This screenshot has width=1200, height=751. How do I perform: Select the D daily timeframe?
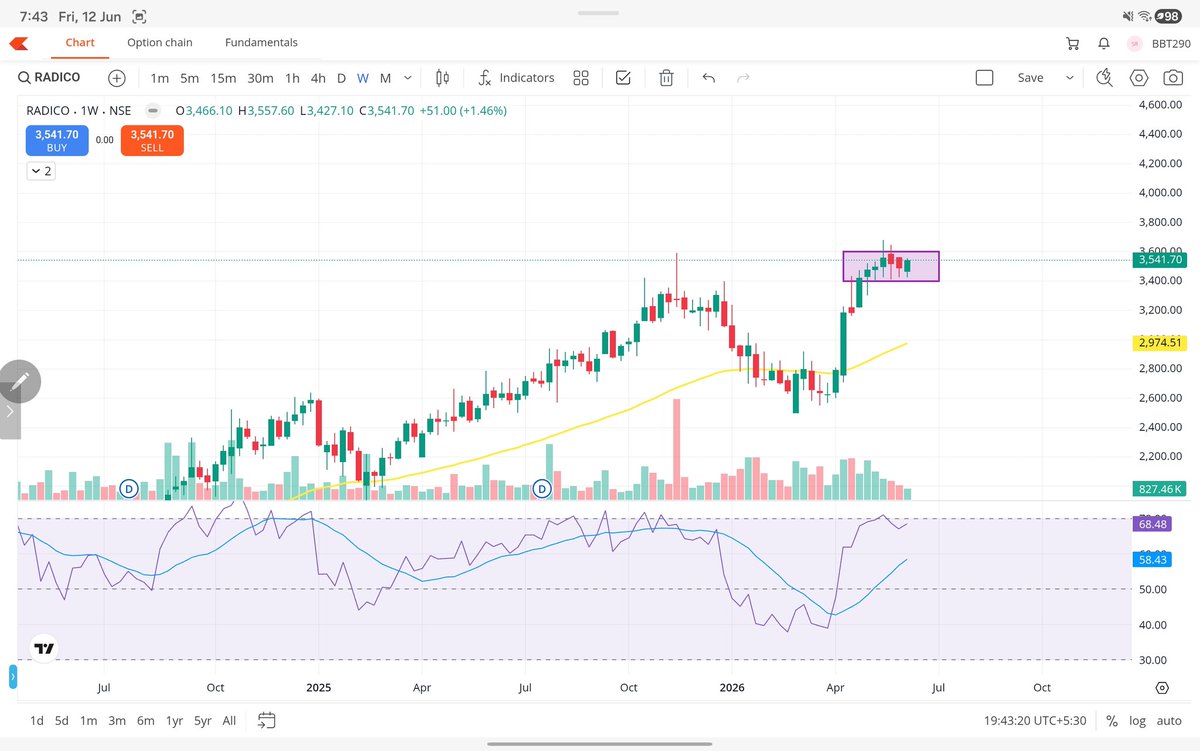(341, 77)
